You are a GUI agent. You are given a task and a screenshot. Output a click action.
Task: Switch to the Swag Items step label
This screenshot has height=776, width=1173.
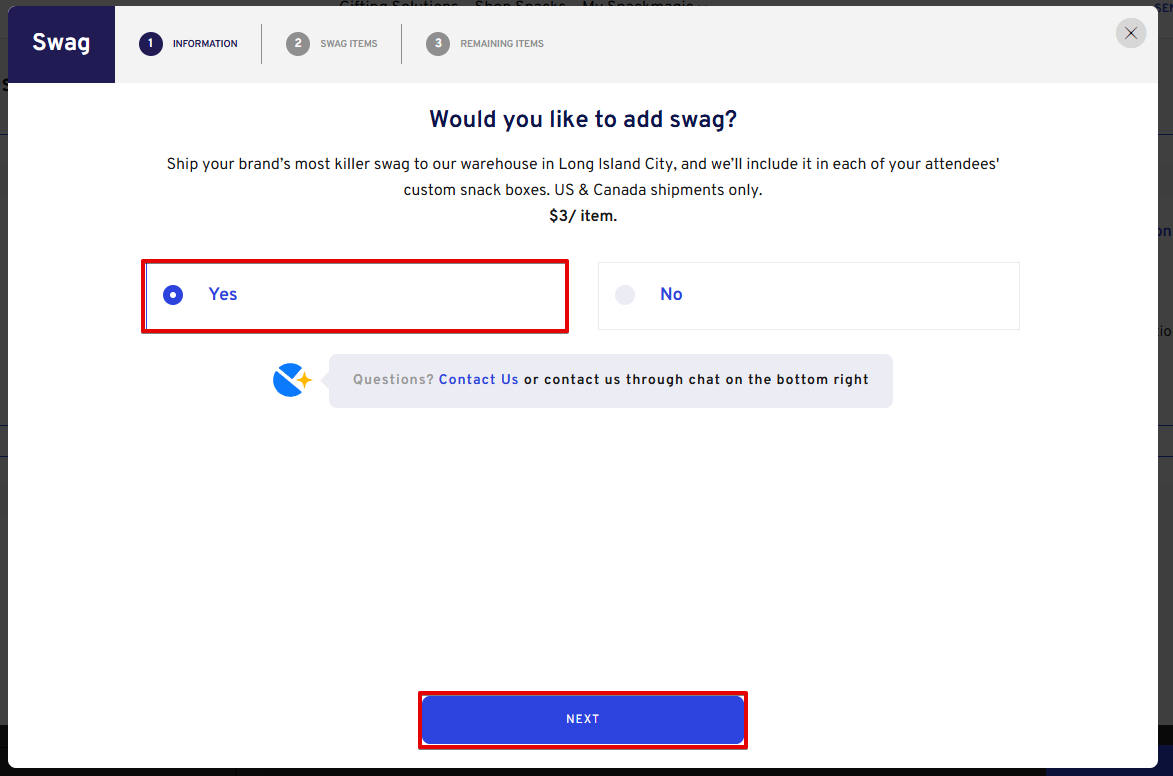click(x=349, y=44)
